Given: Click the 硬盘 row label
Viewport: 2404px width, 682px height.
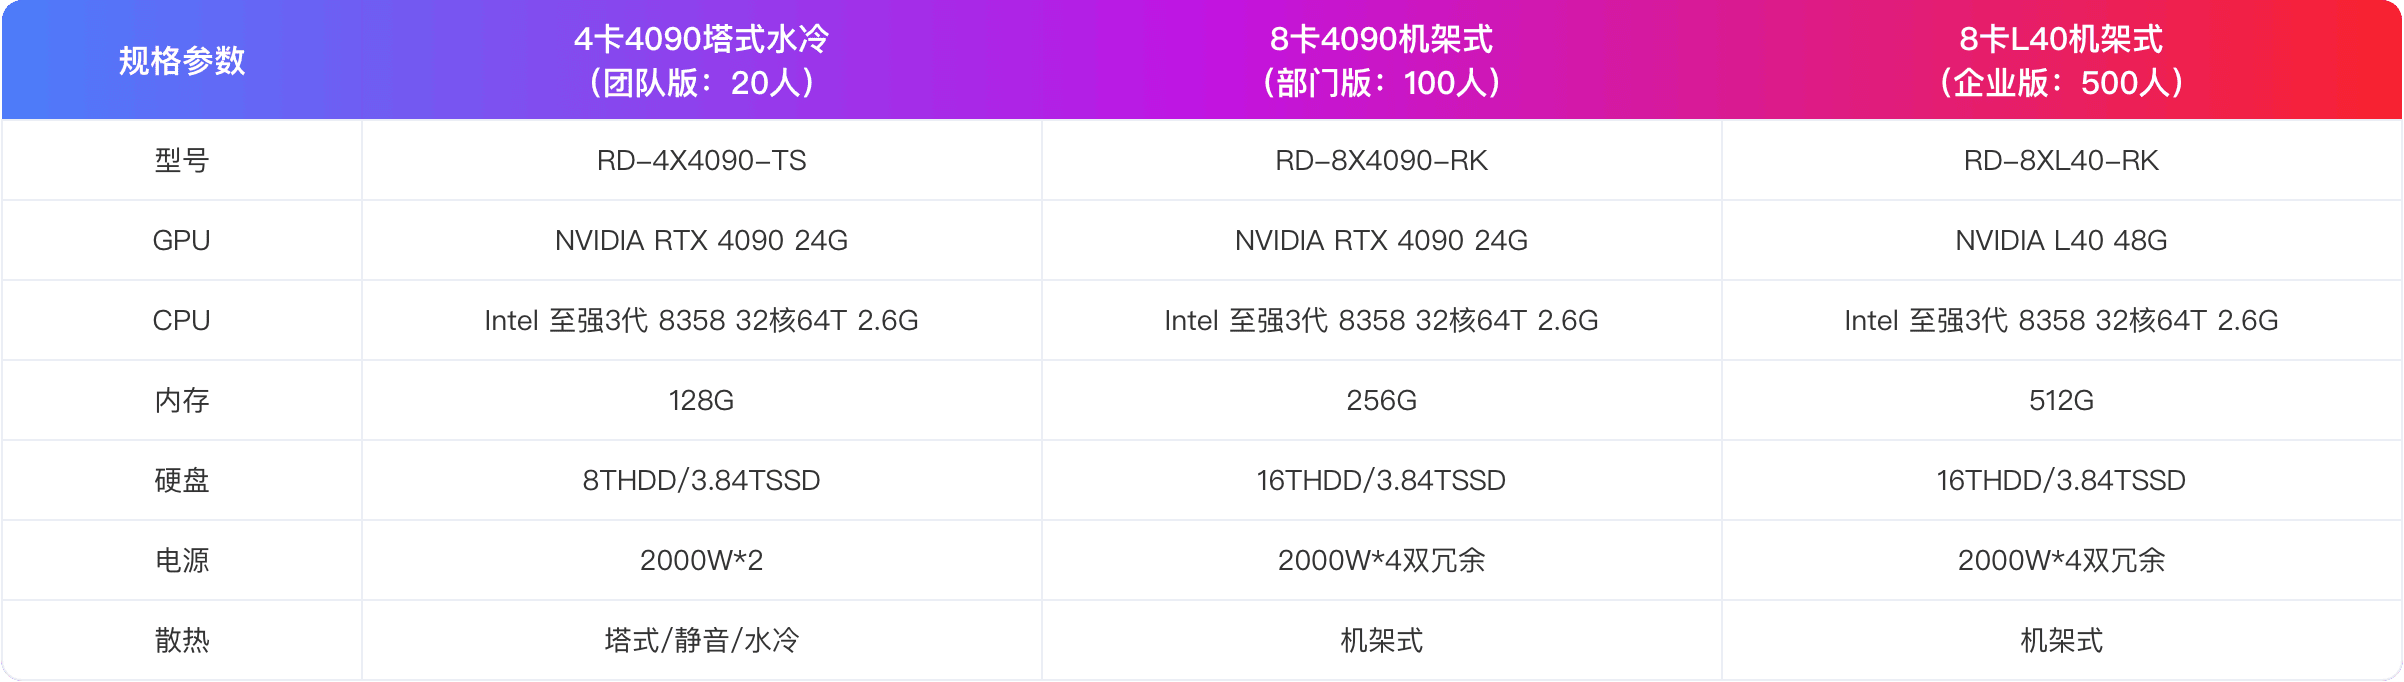Looking at the screenshot, I should pyautogui.click(x=182, y=480).
